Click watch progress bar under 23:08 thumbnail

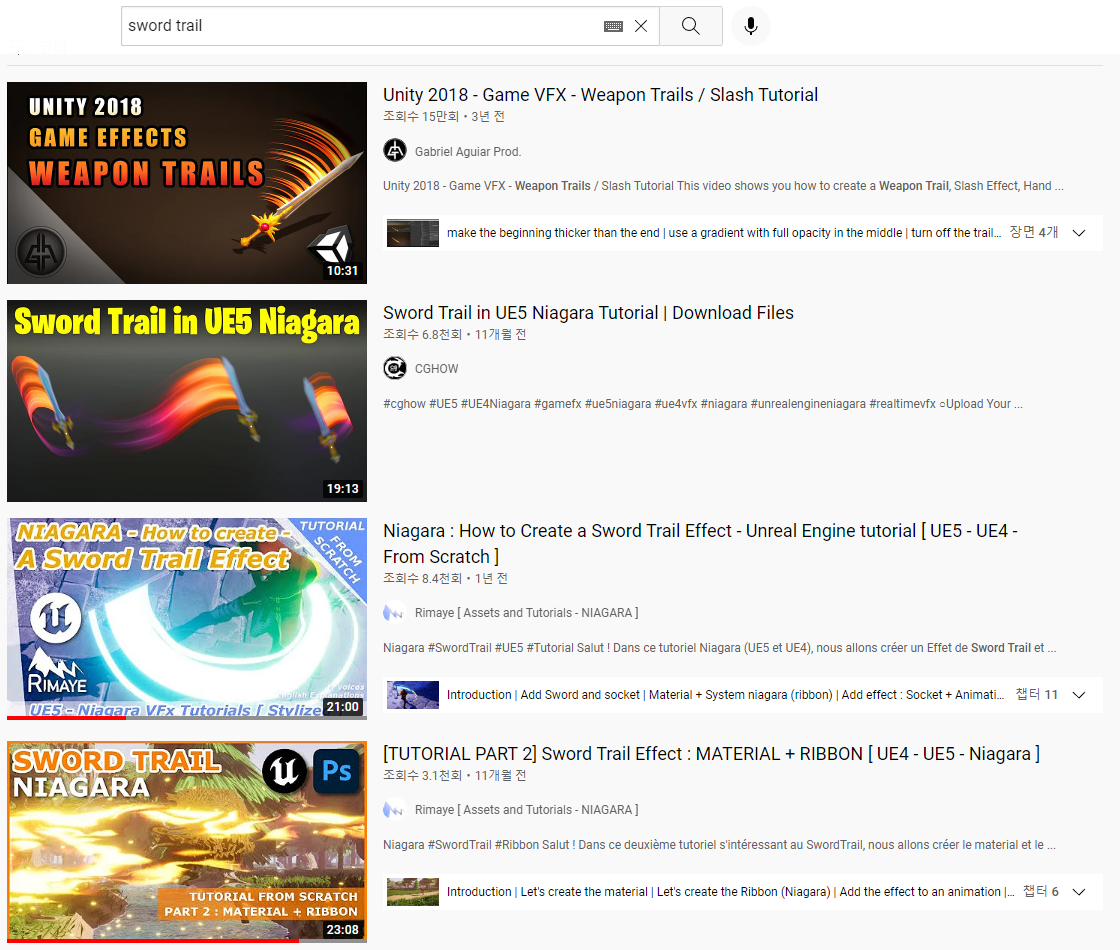(x=187, y=941)
